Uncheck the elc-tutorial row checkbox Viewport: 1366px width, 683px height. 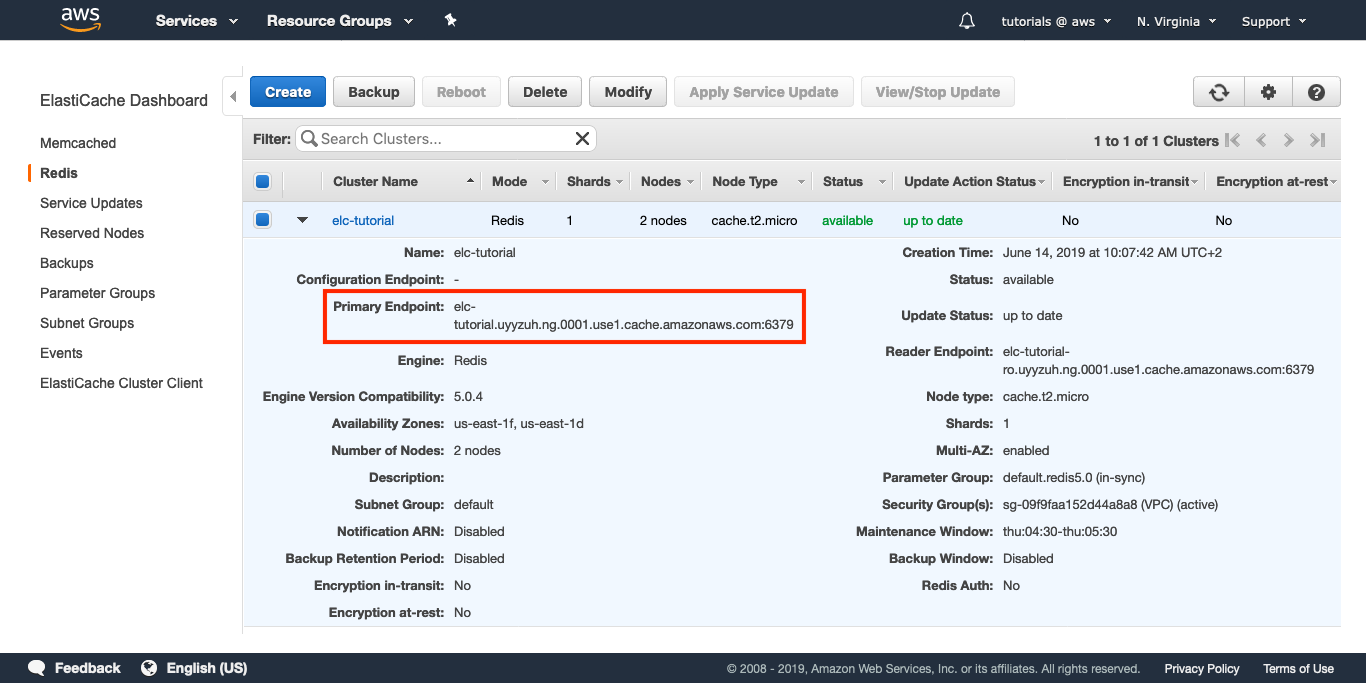click(x=263, y=220)
